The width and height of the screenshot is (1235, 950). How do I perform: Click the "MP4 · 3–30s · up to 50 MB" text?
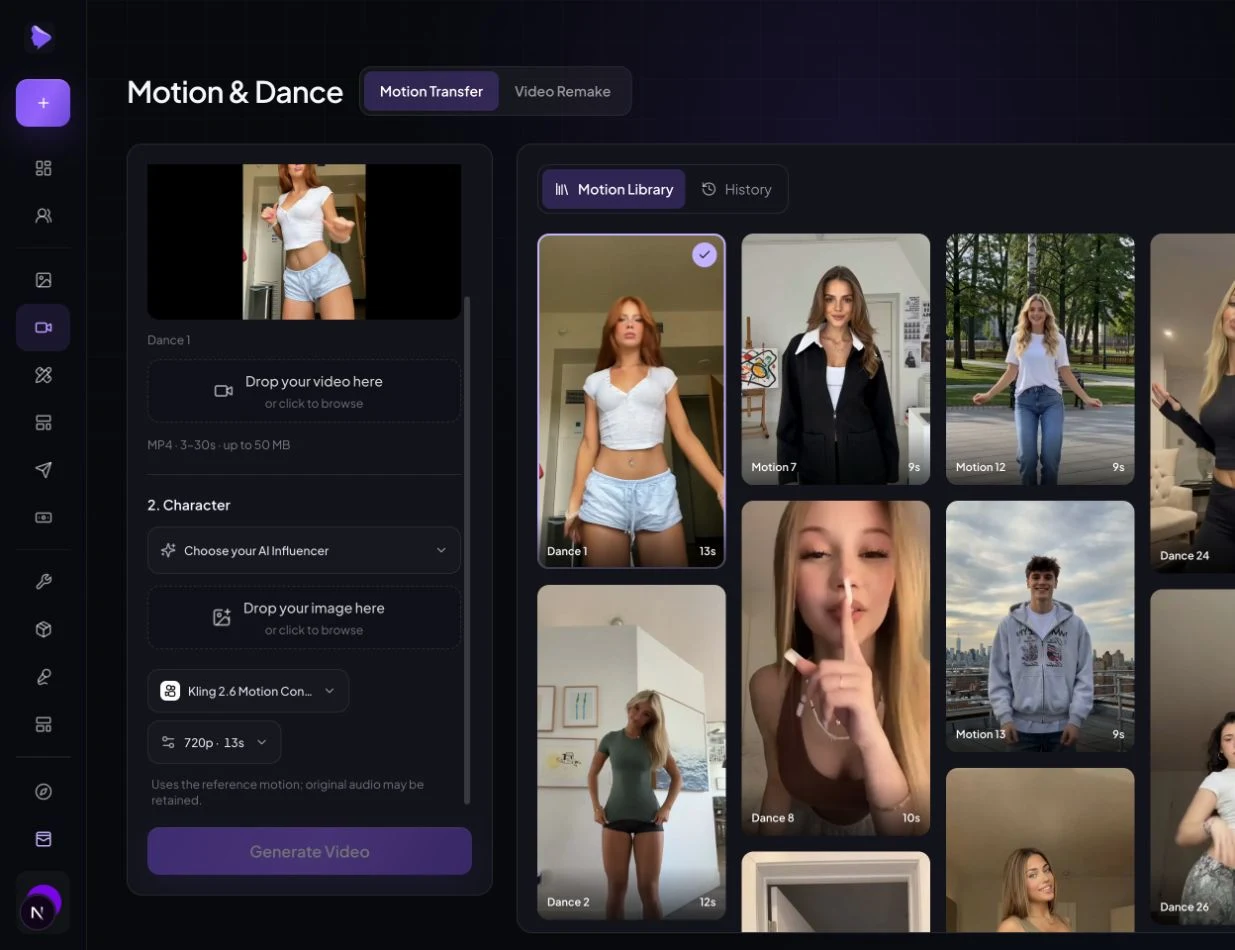[219, 445]
